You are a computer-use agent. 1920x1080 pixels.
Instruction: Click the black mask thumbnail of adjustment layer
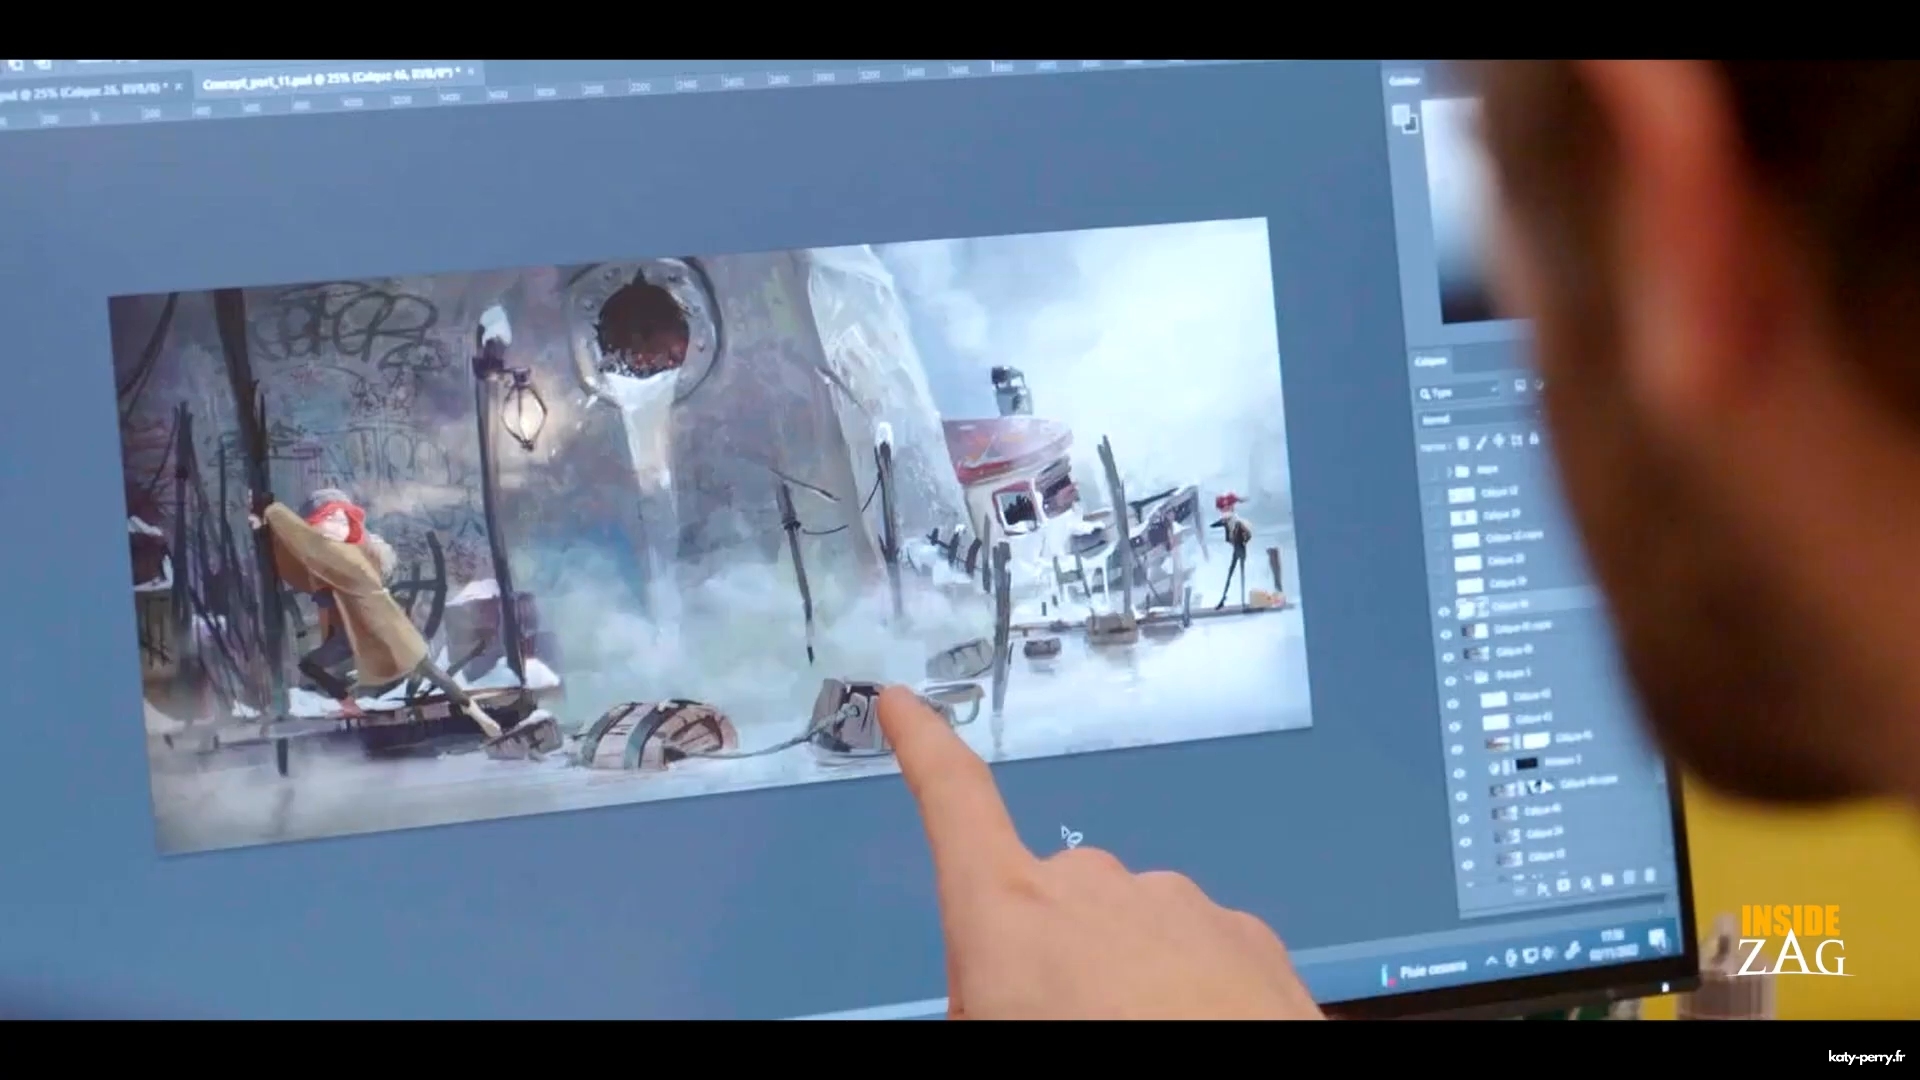1526,764
